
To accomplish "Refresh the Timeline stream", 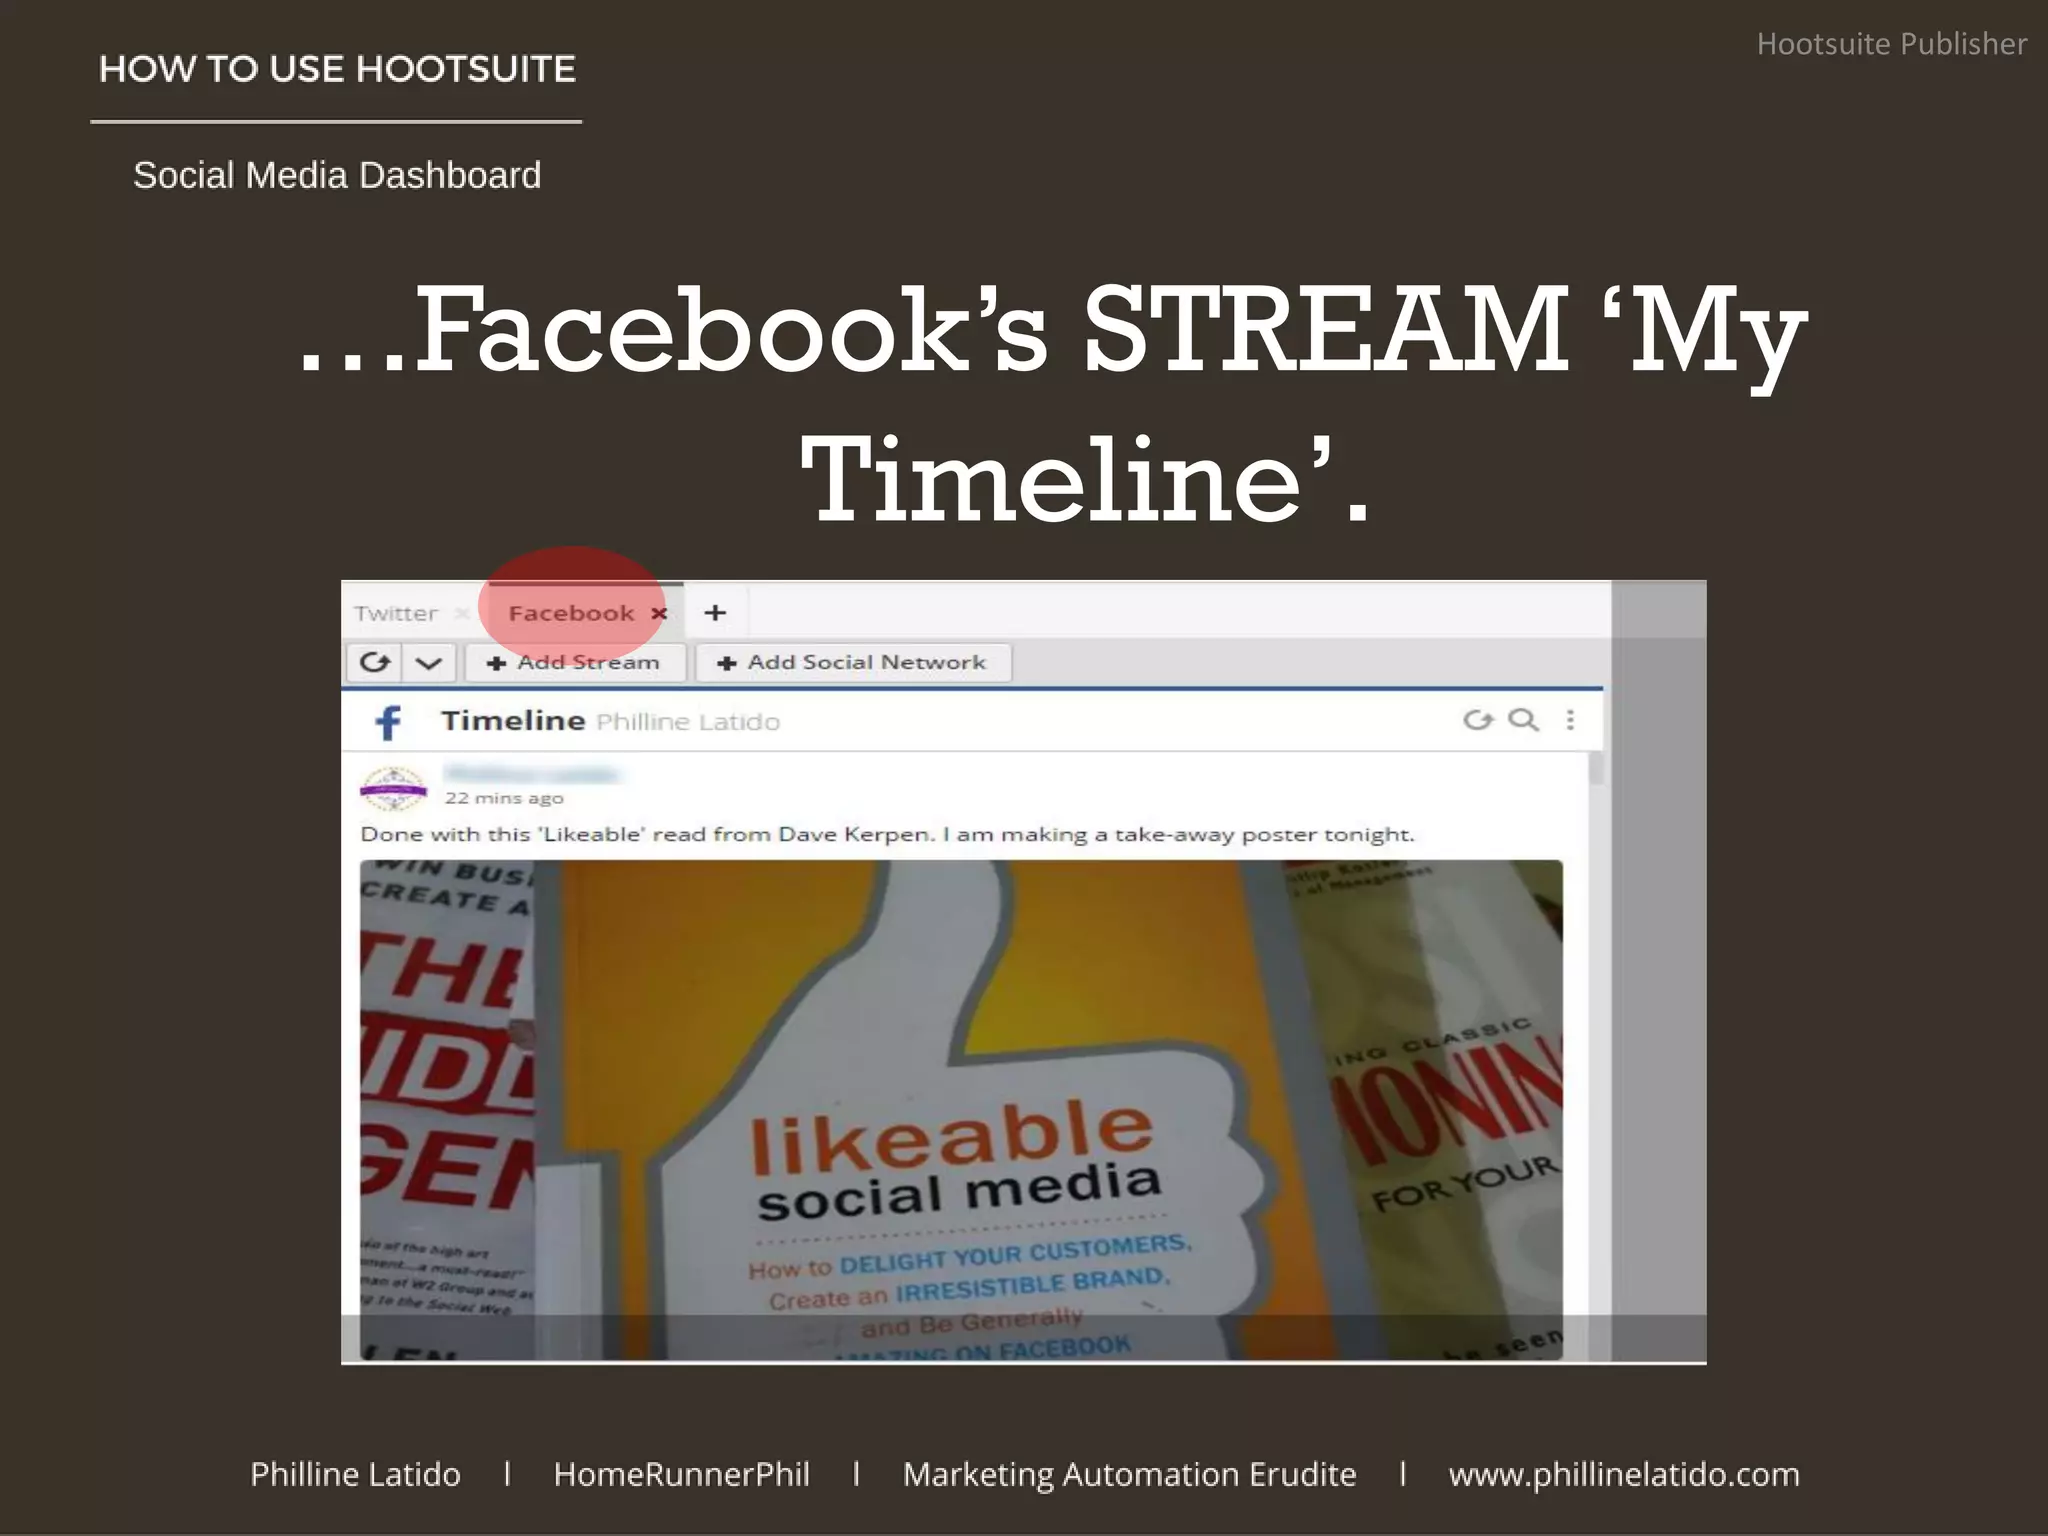I will pos(1477,720).
